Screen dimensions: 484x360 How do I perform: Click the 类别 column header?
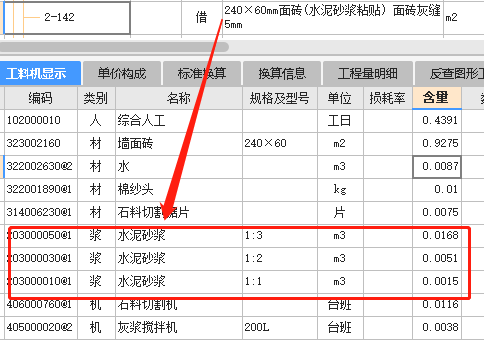click(96, 98)
